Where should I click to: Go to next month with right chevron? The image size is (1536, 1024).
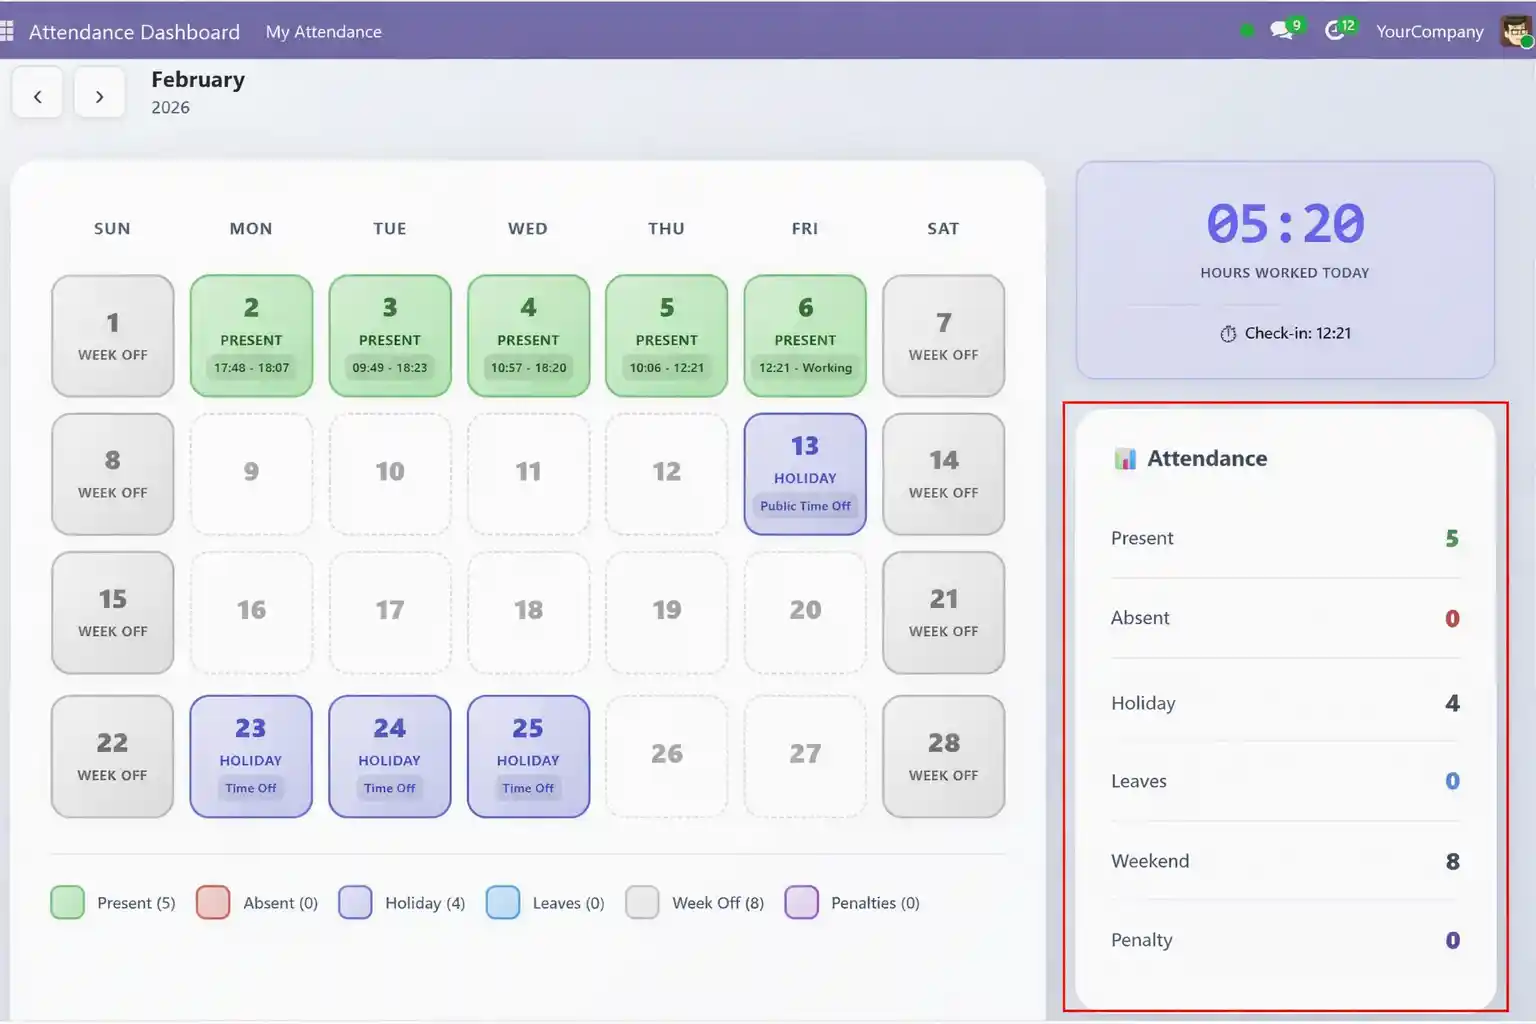tap(99, 95)
